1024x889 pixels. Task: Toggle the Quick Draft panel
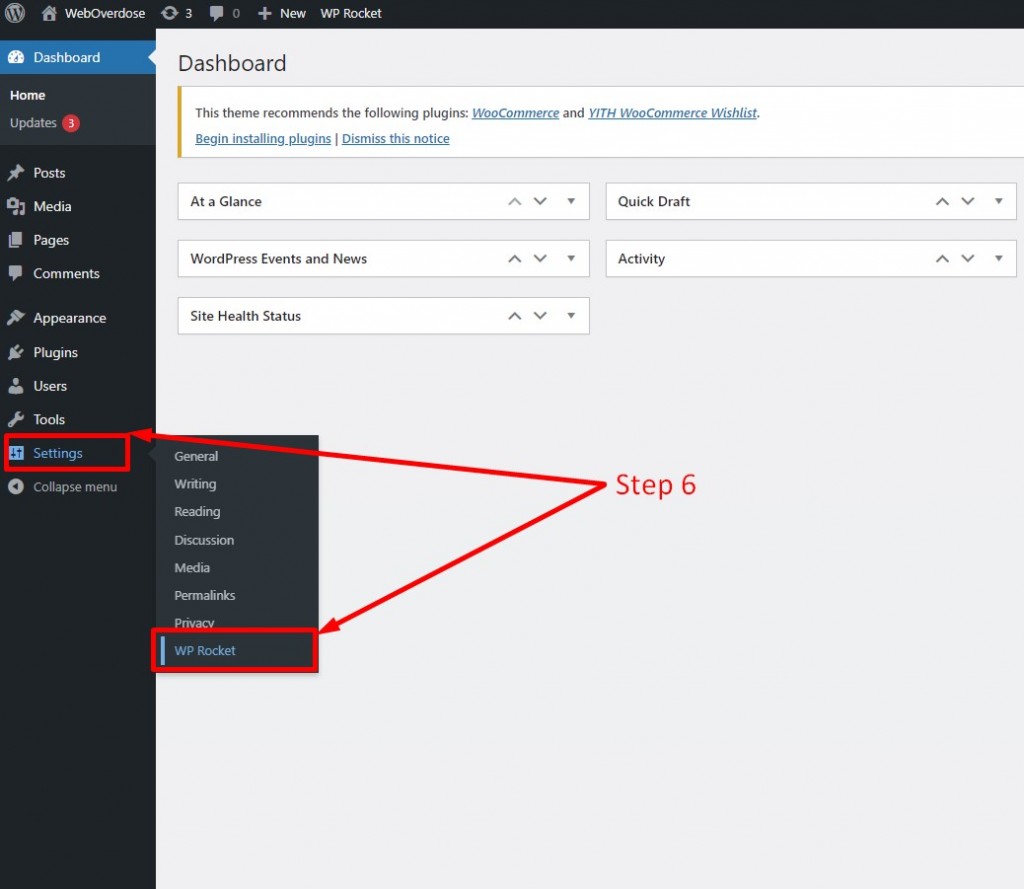tap(999, 201)
